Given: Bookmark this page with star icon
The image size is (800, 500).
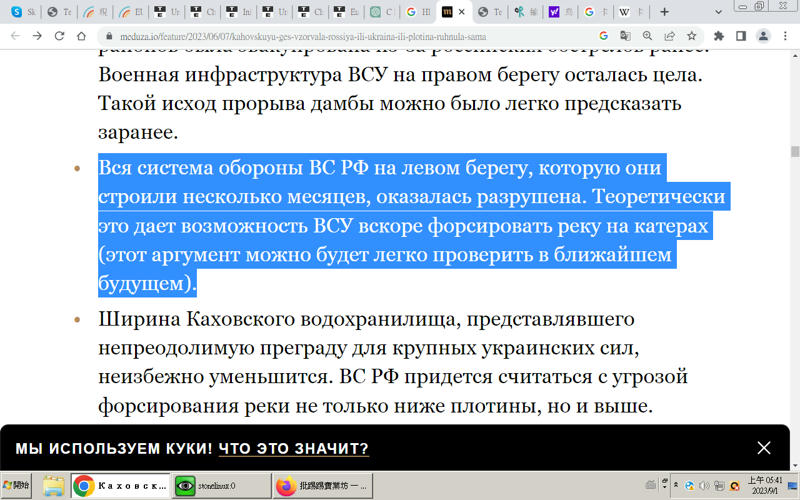Looking at the screenshot, I should [x=692, y=36].
